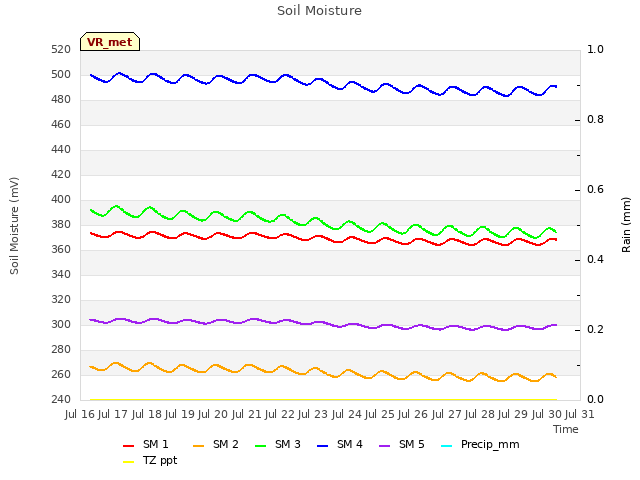Click the 300 tick on left axis
This screenshot has height=480, width=640.
click(61, 324)
